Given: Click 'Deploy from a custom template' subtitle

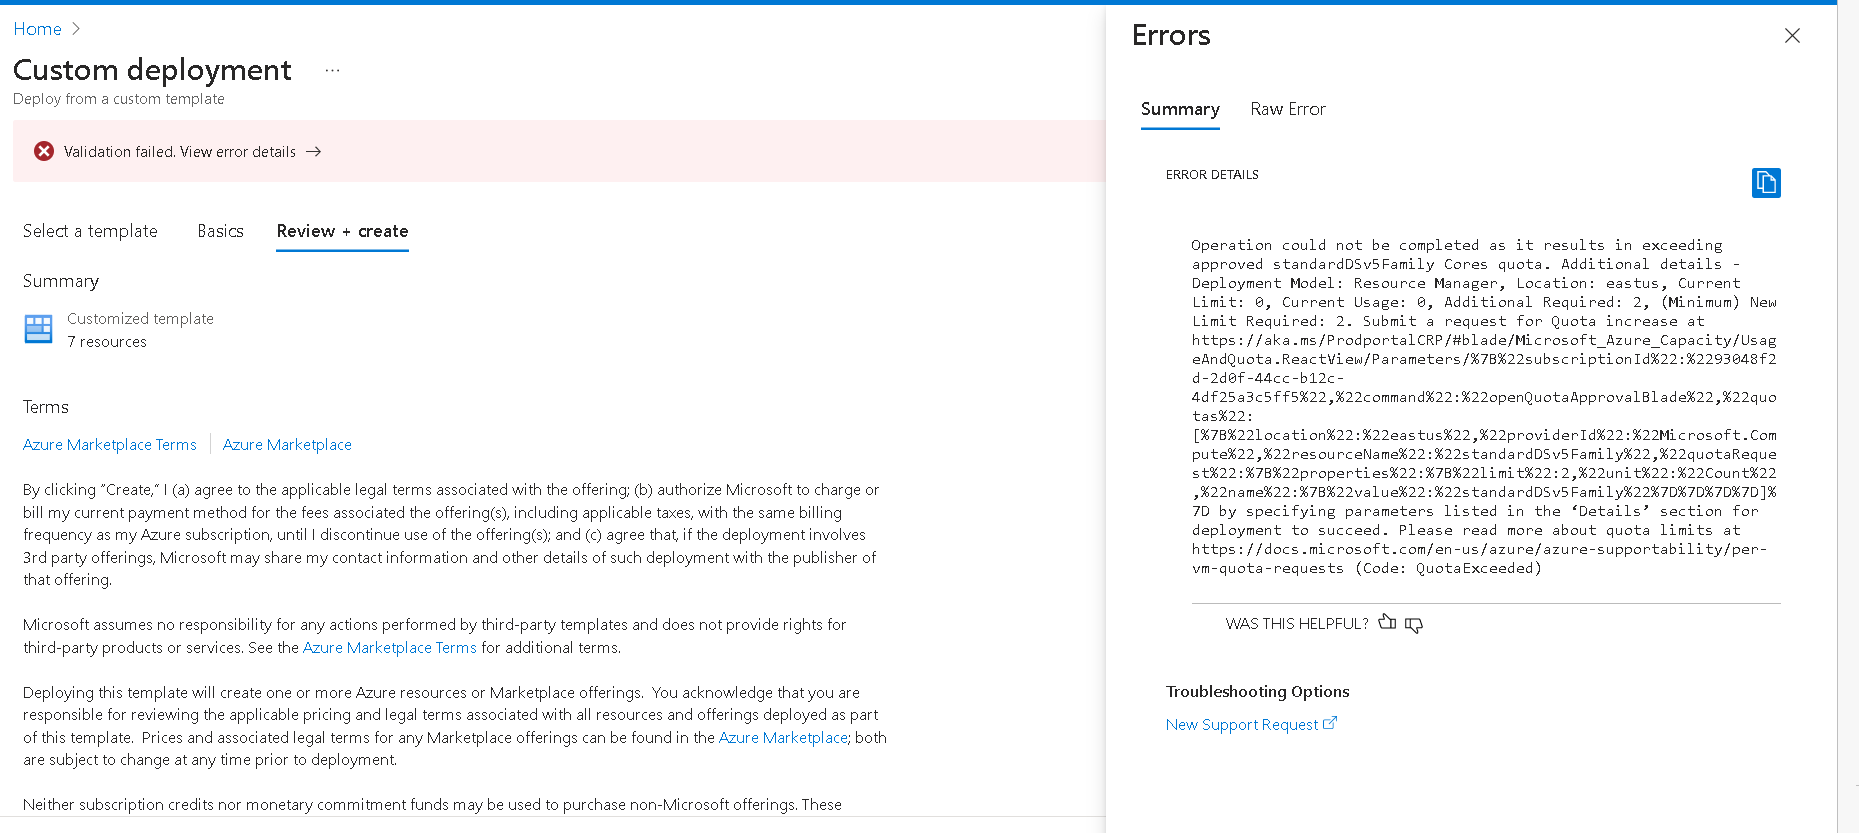Looking at the screenshot, I should [x=119, y=99].
